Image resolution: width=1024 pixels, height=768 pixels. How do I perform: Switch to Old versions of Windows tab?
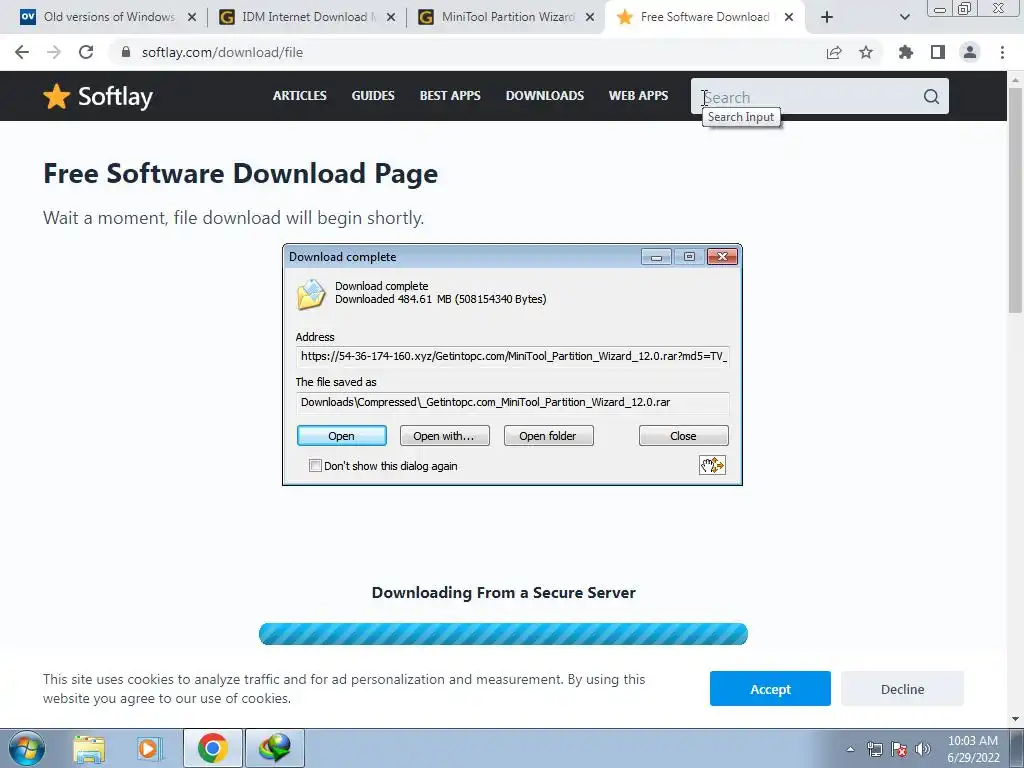pos(109,17)
